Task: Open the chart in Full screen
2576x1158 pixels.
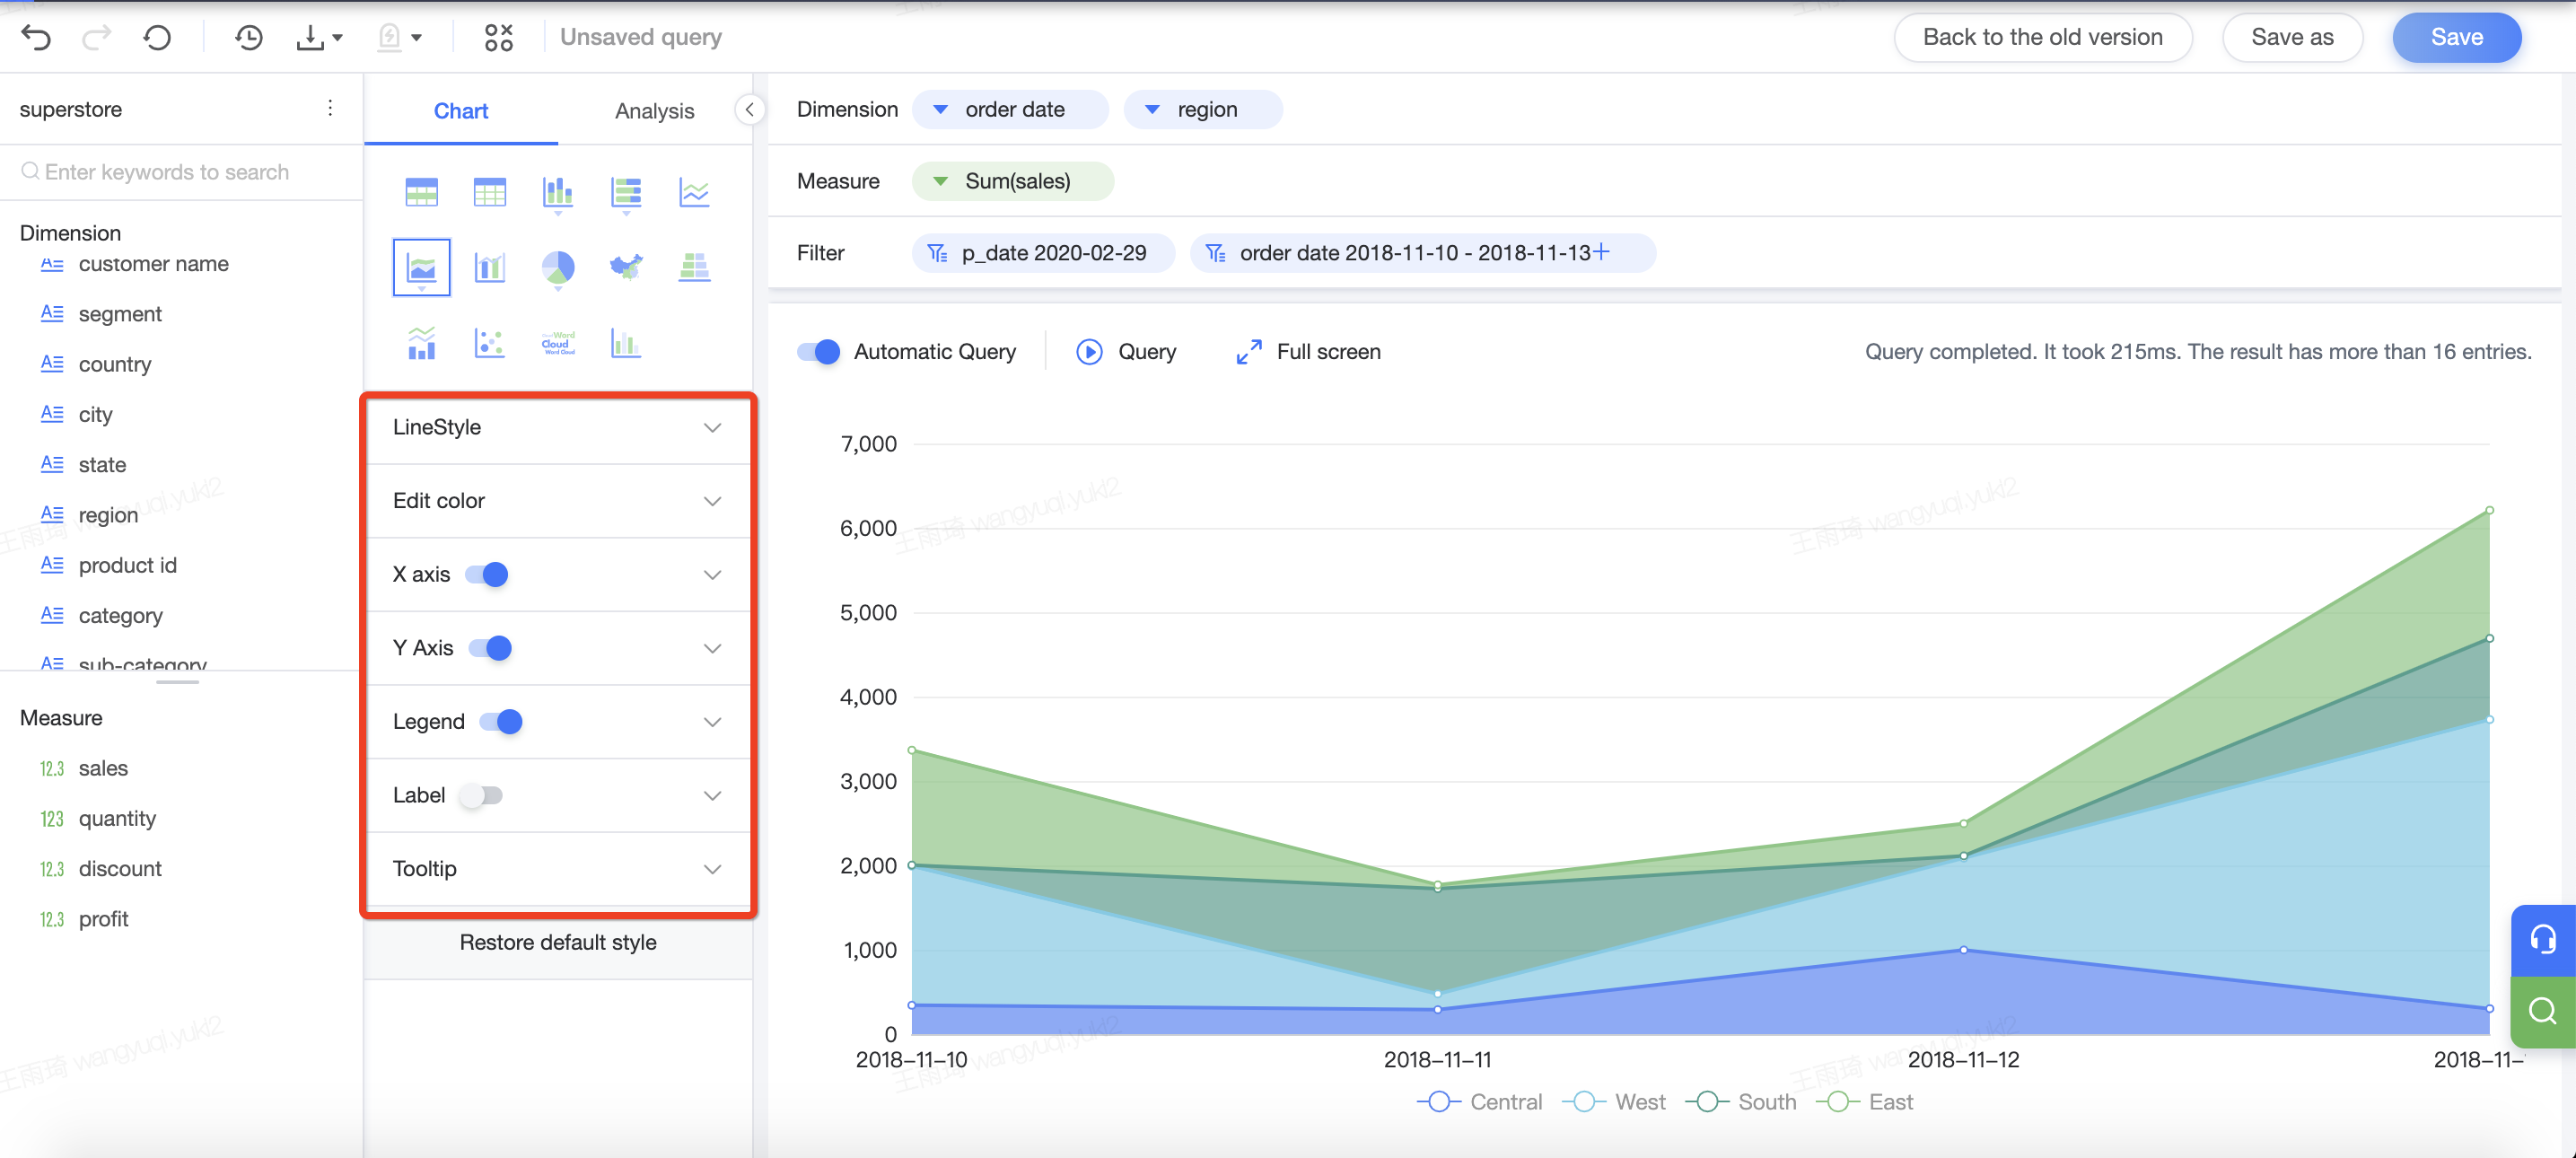Action: tap(1308, 352)
